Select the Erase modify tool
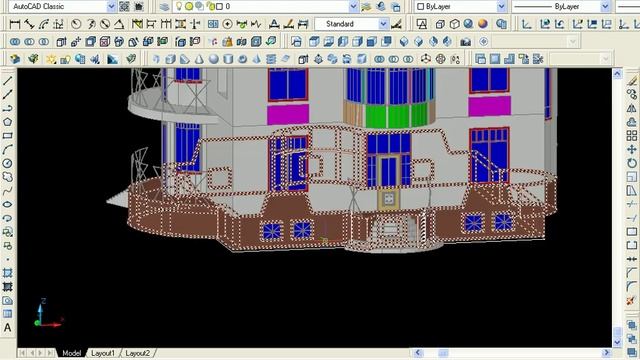Image resolution: width=640 pixels, height=360 pixels. pyautogui.click(x=632, y=81)
